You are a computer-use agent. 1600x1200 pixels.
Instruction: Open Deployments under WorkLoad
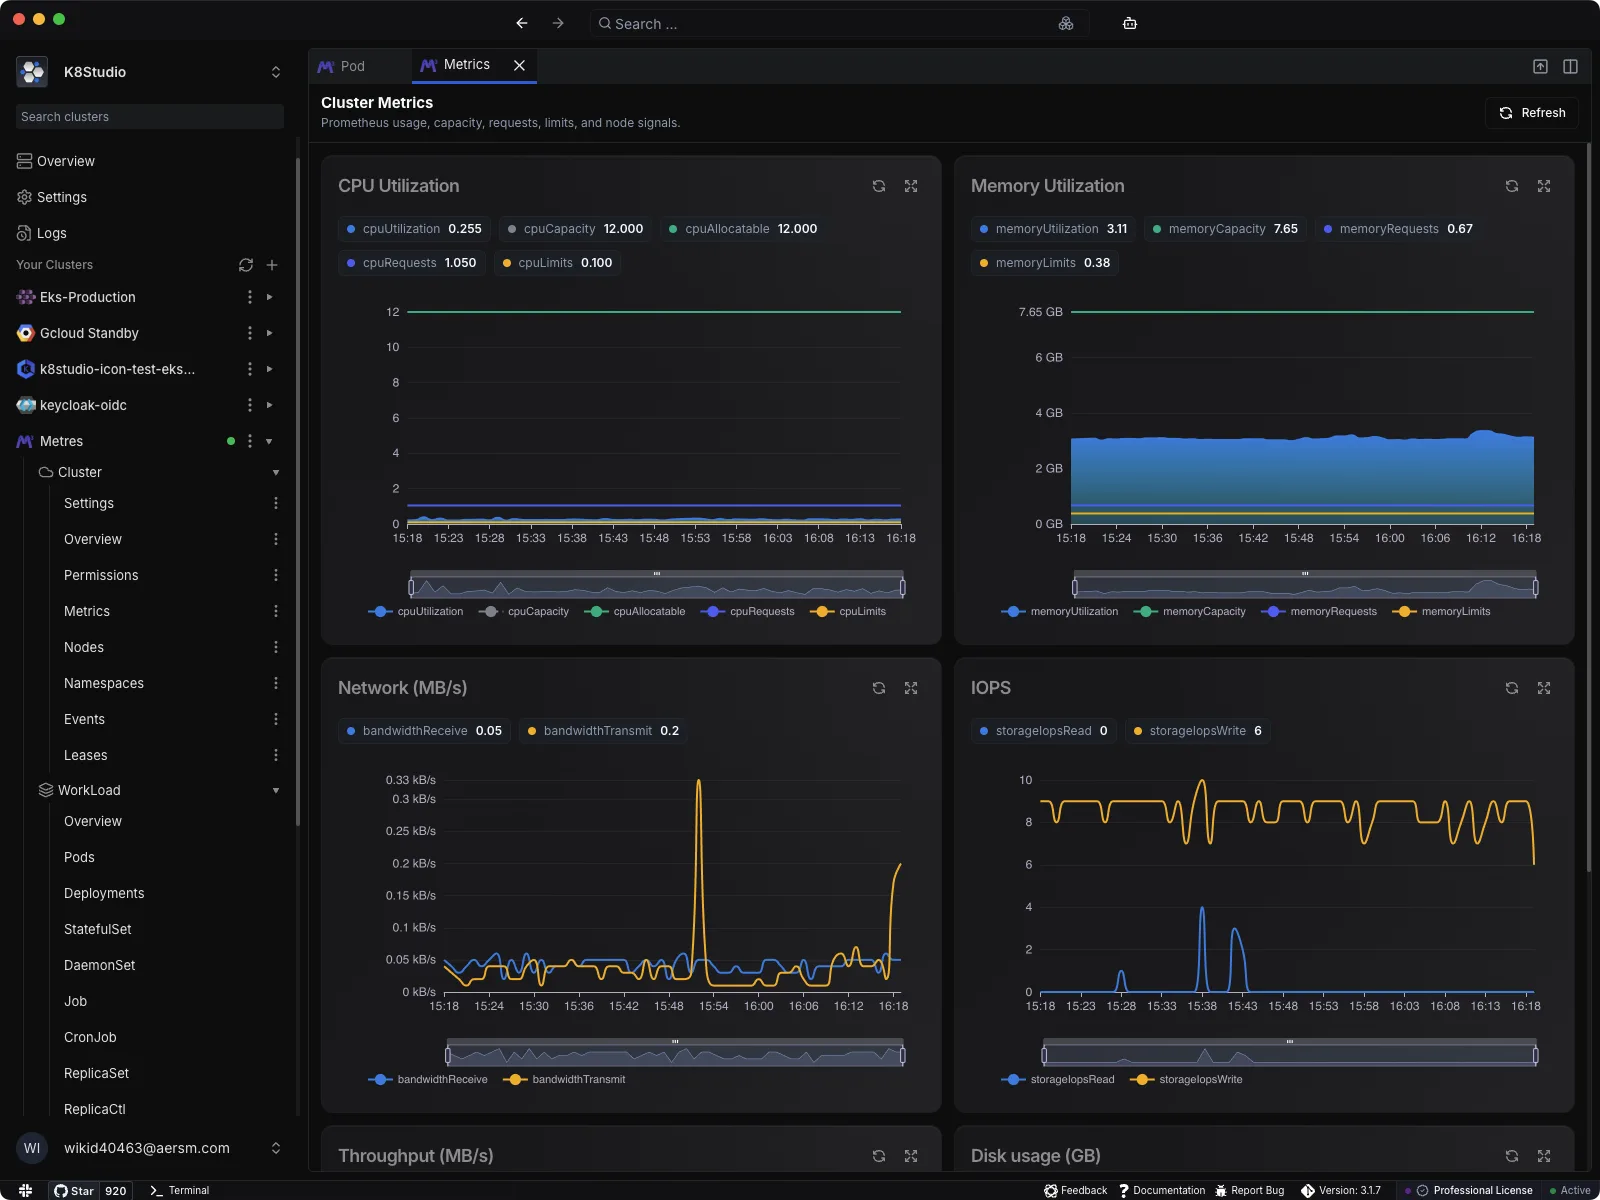[104, 893]
